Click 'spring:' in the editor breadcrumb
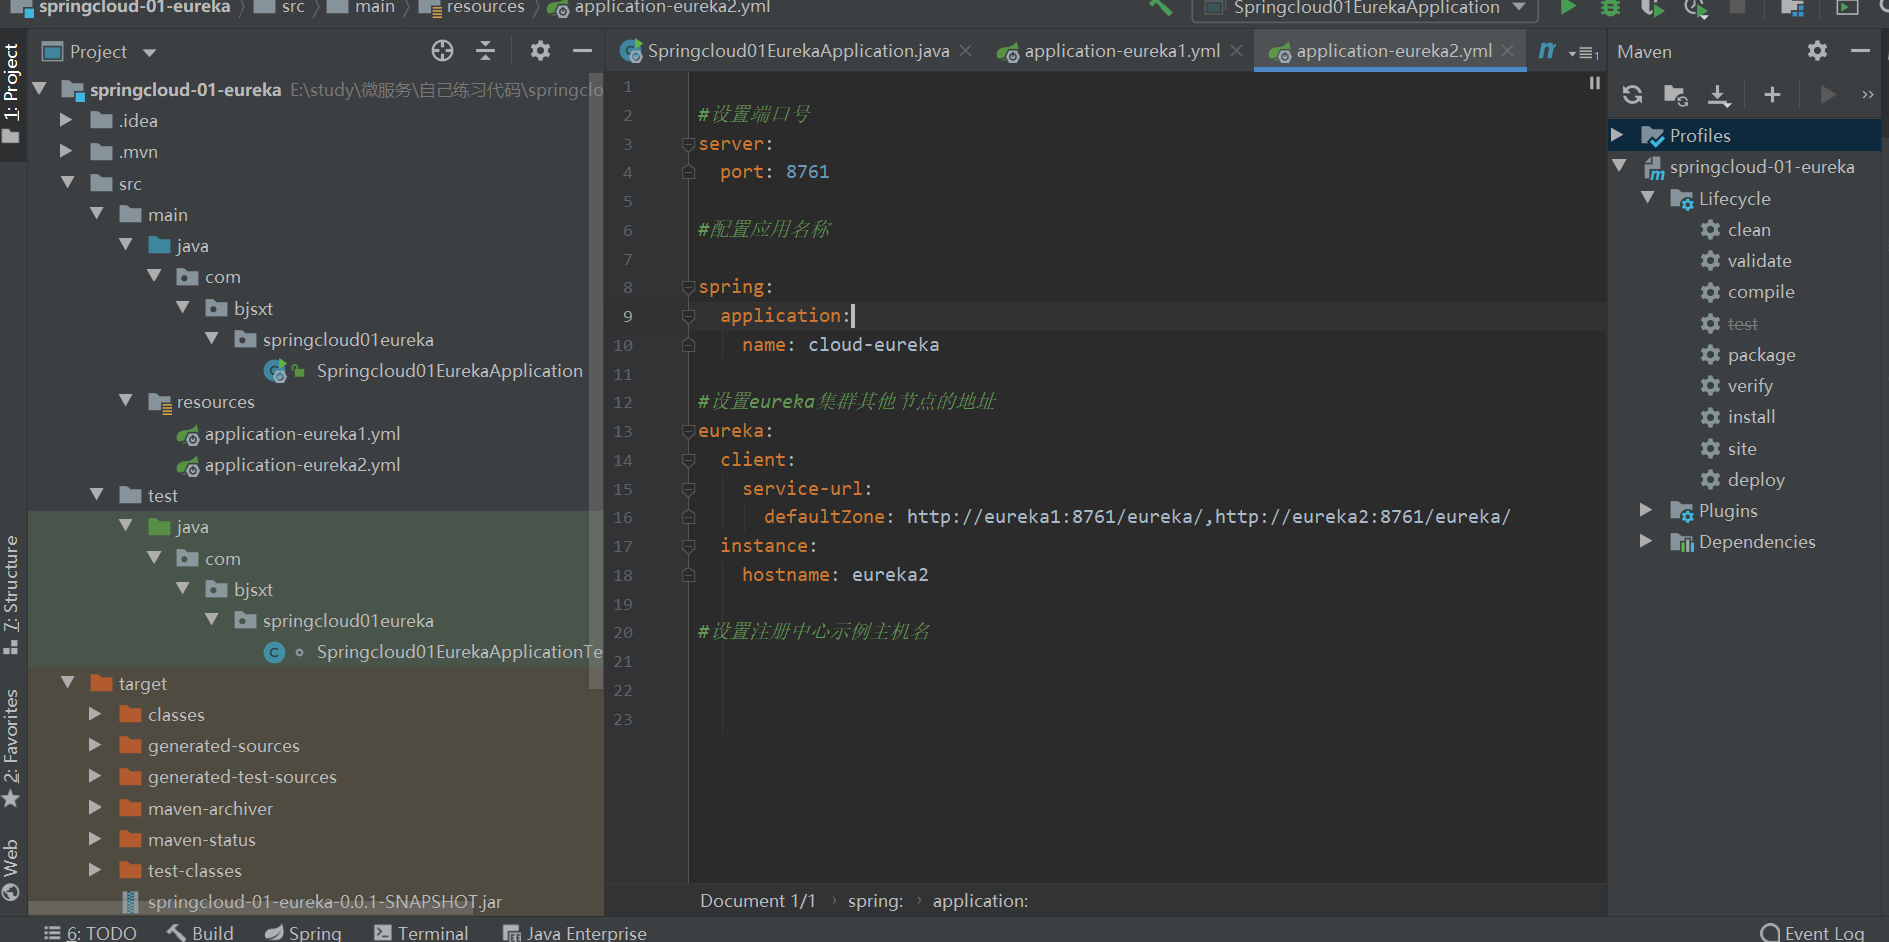 point(875,901)
